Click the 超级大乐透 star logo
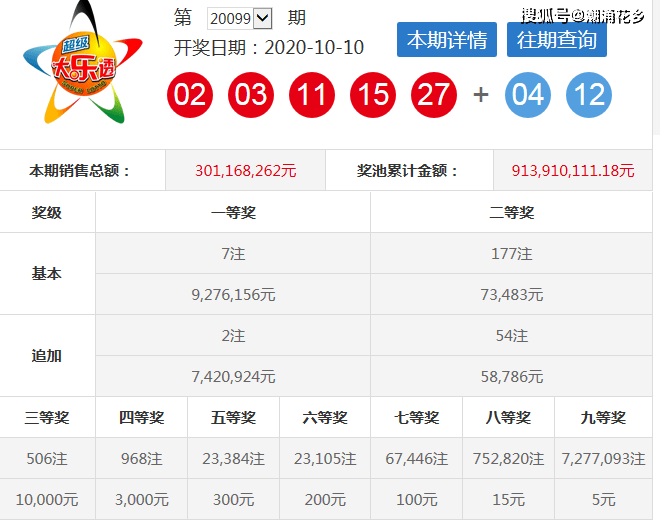660x520 pixels. click(83, 63)
